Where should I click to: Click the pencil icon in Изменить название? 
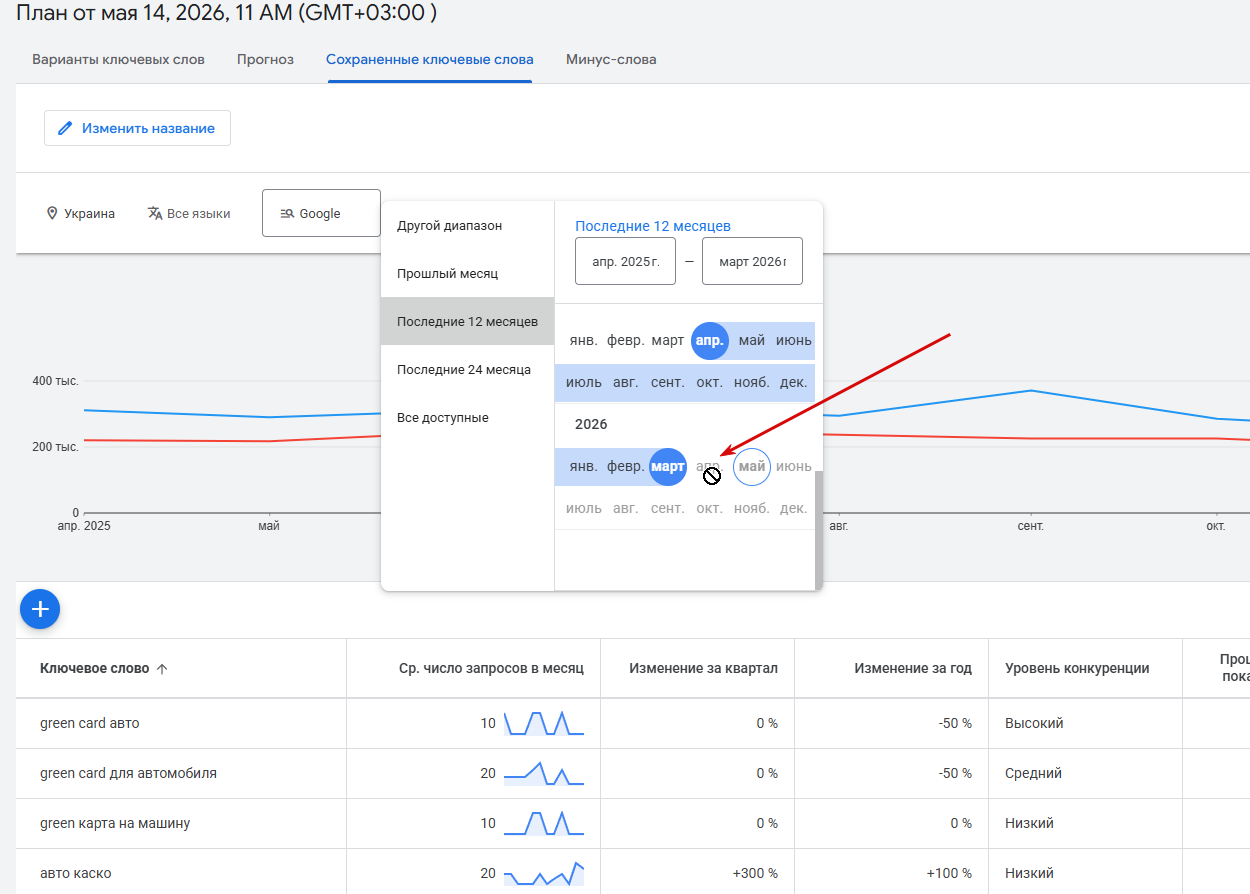click(65, 128)
